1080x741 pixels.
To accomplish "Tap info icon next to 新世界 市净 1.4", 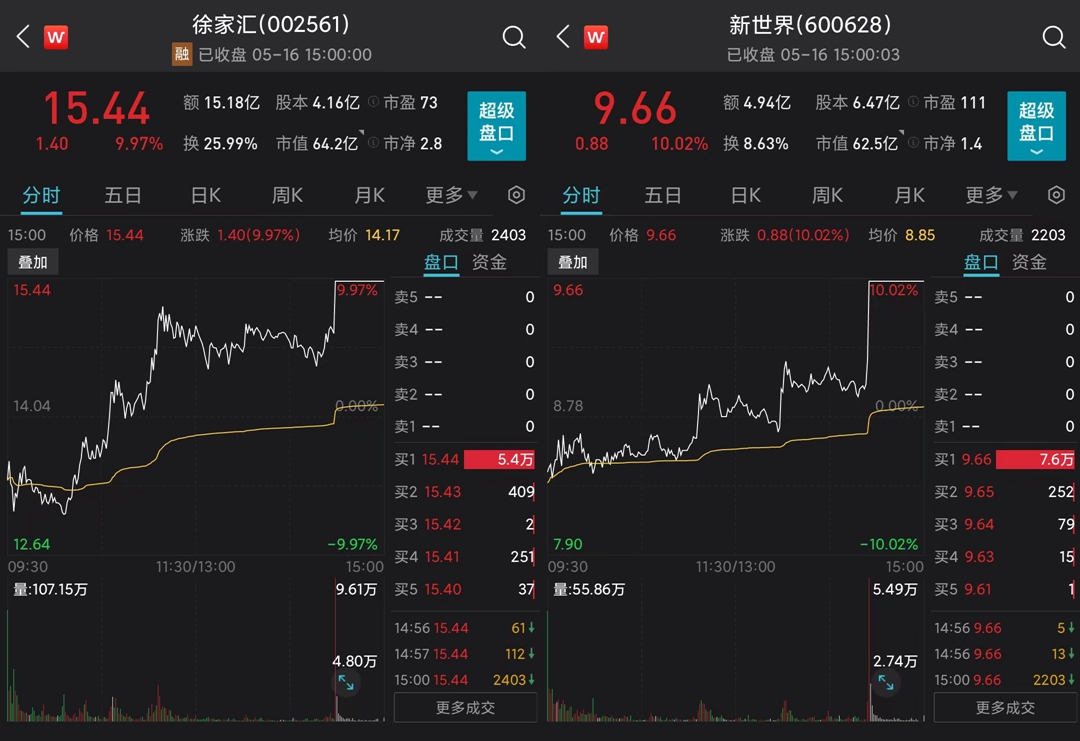I will tap(913, 143).
